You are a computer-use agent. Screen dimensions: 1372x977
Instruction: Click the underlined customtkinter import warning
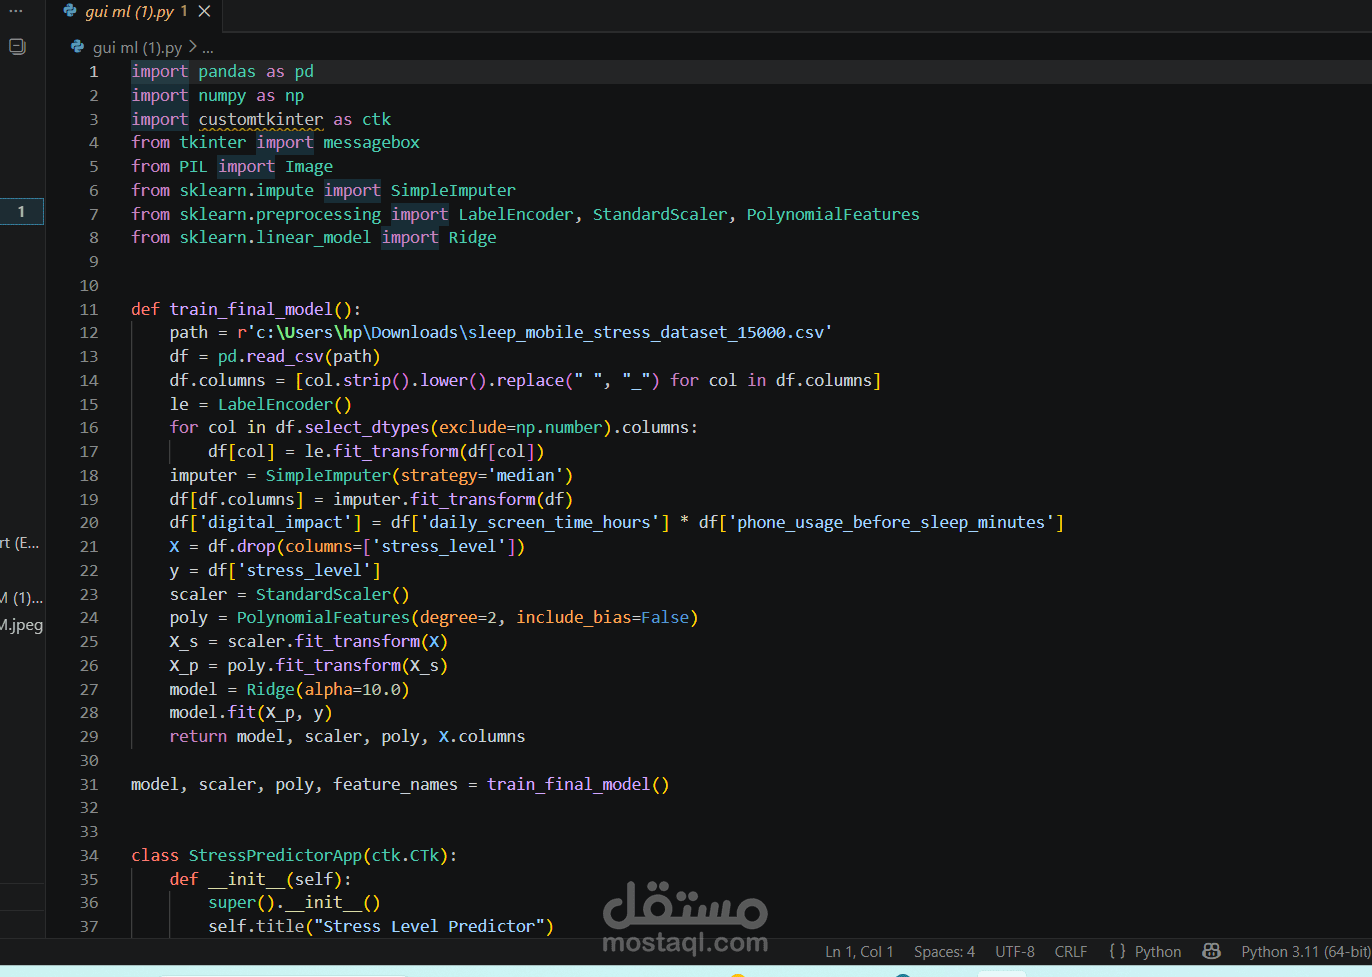260,119
